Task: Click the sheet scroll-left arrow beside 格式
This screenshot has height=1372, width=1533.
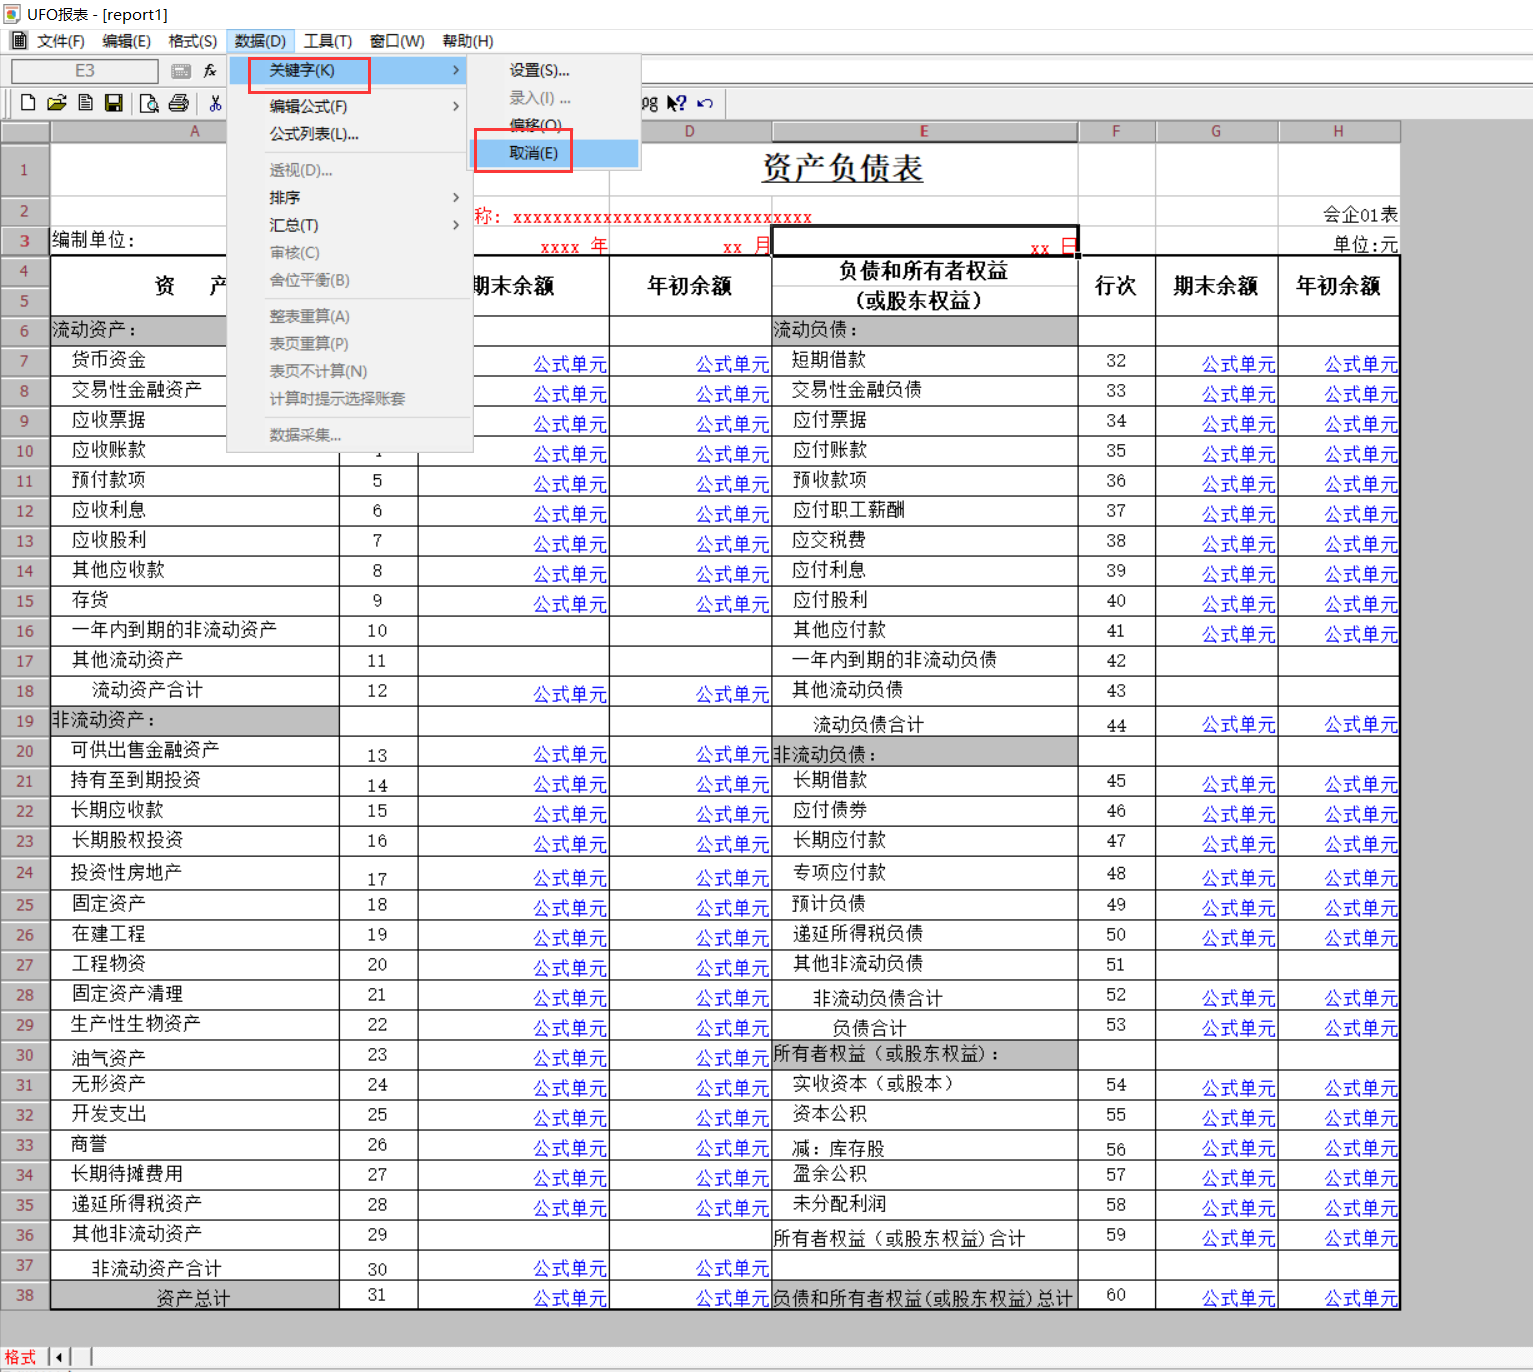Action: point(59,1357)
